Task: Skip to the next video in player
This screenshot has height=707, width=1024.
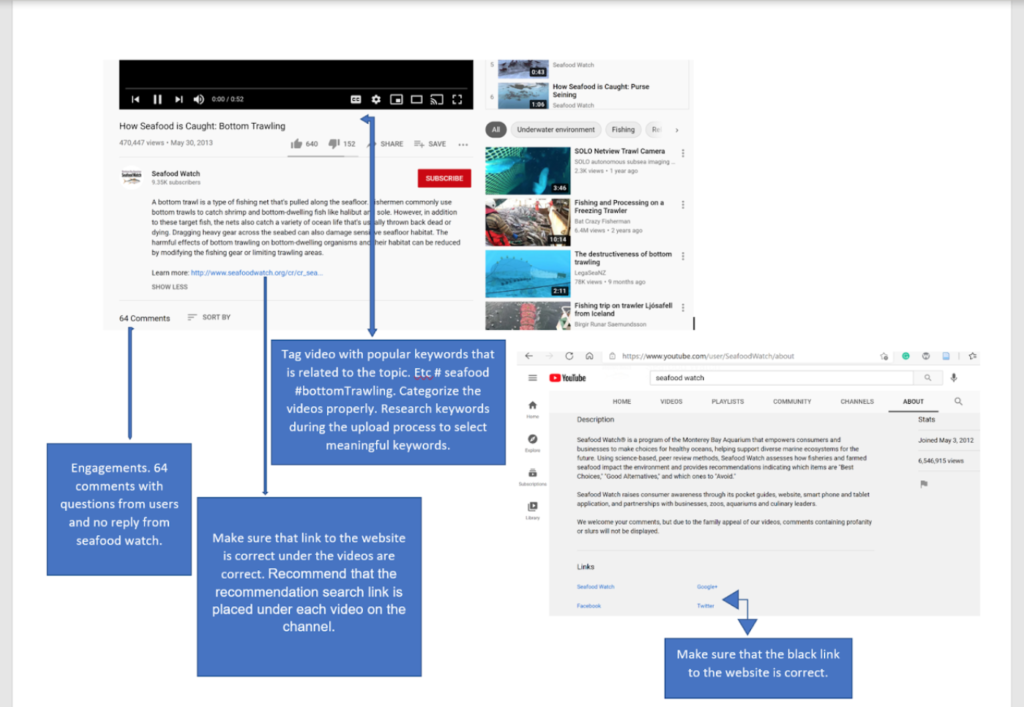Action: pos(178,99)
